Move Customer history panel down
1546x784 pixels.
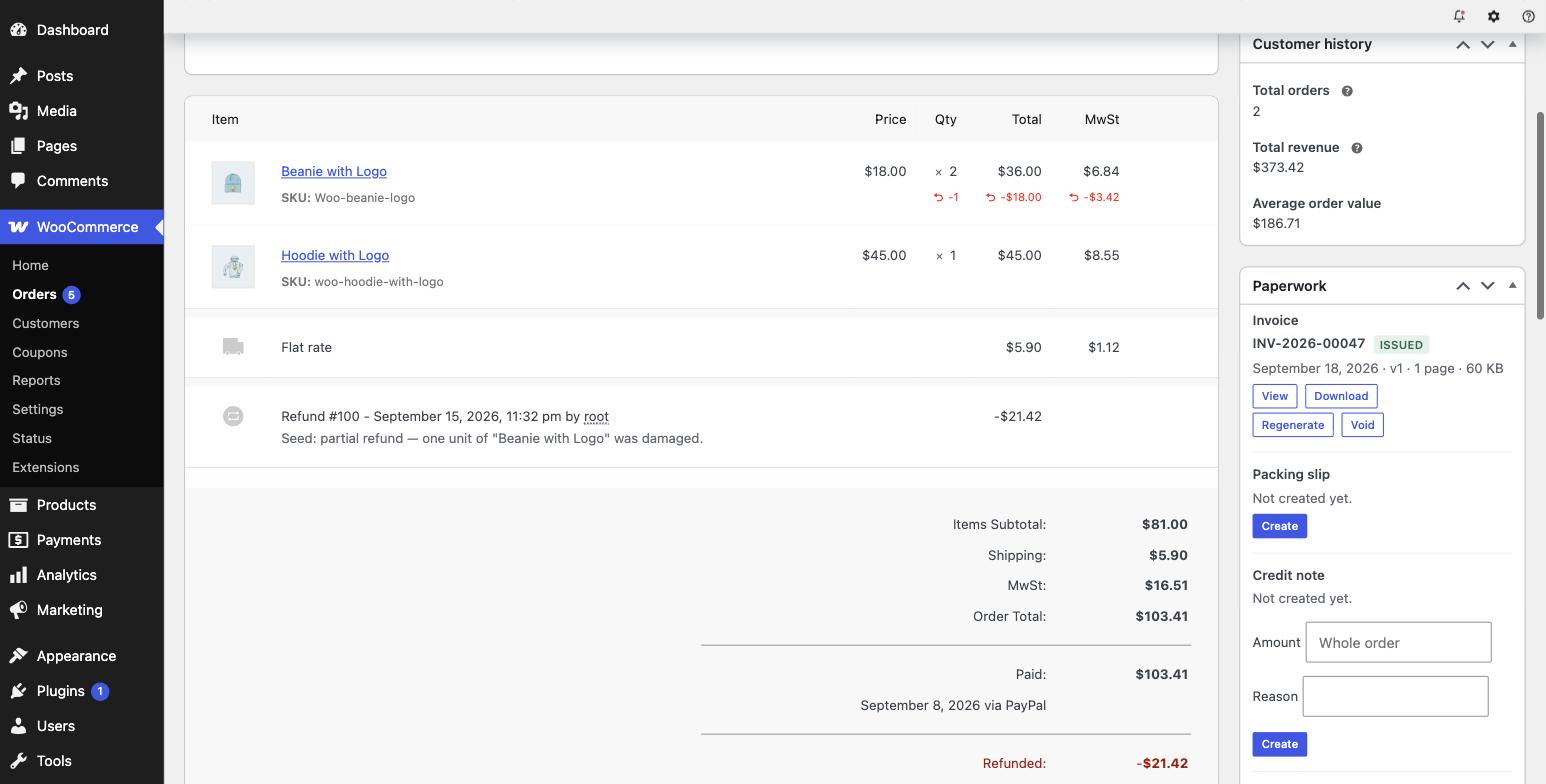click(1488, 44)
